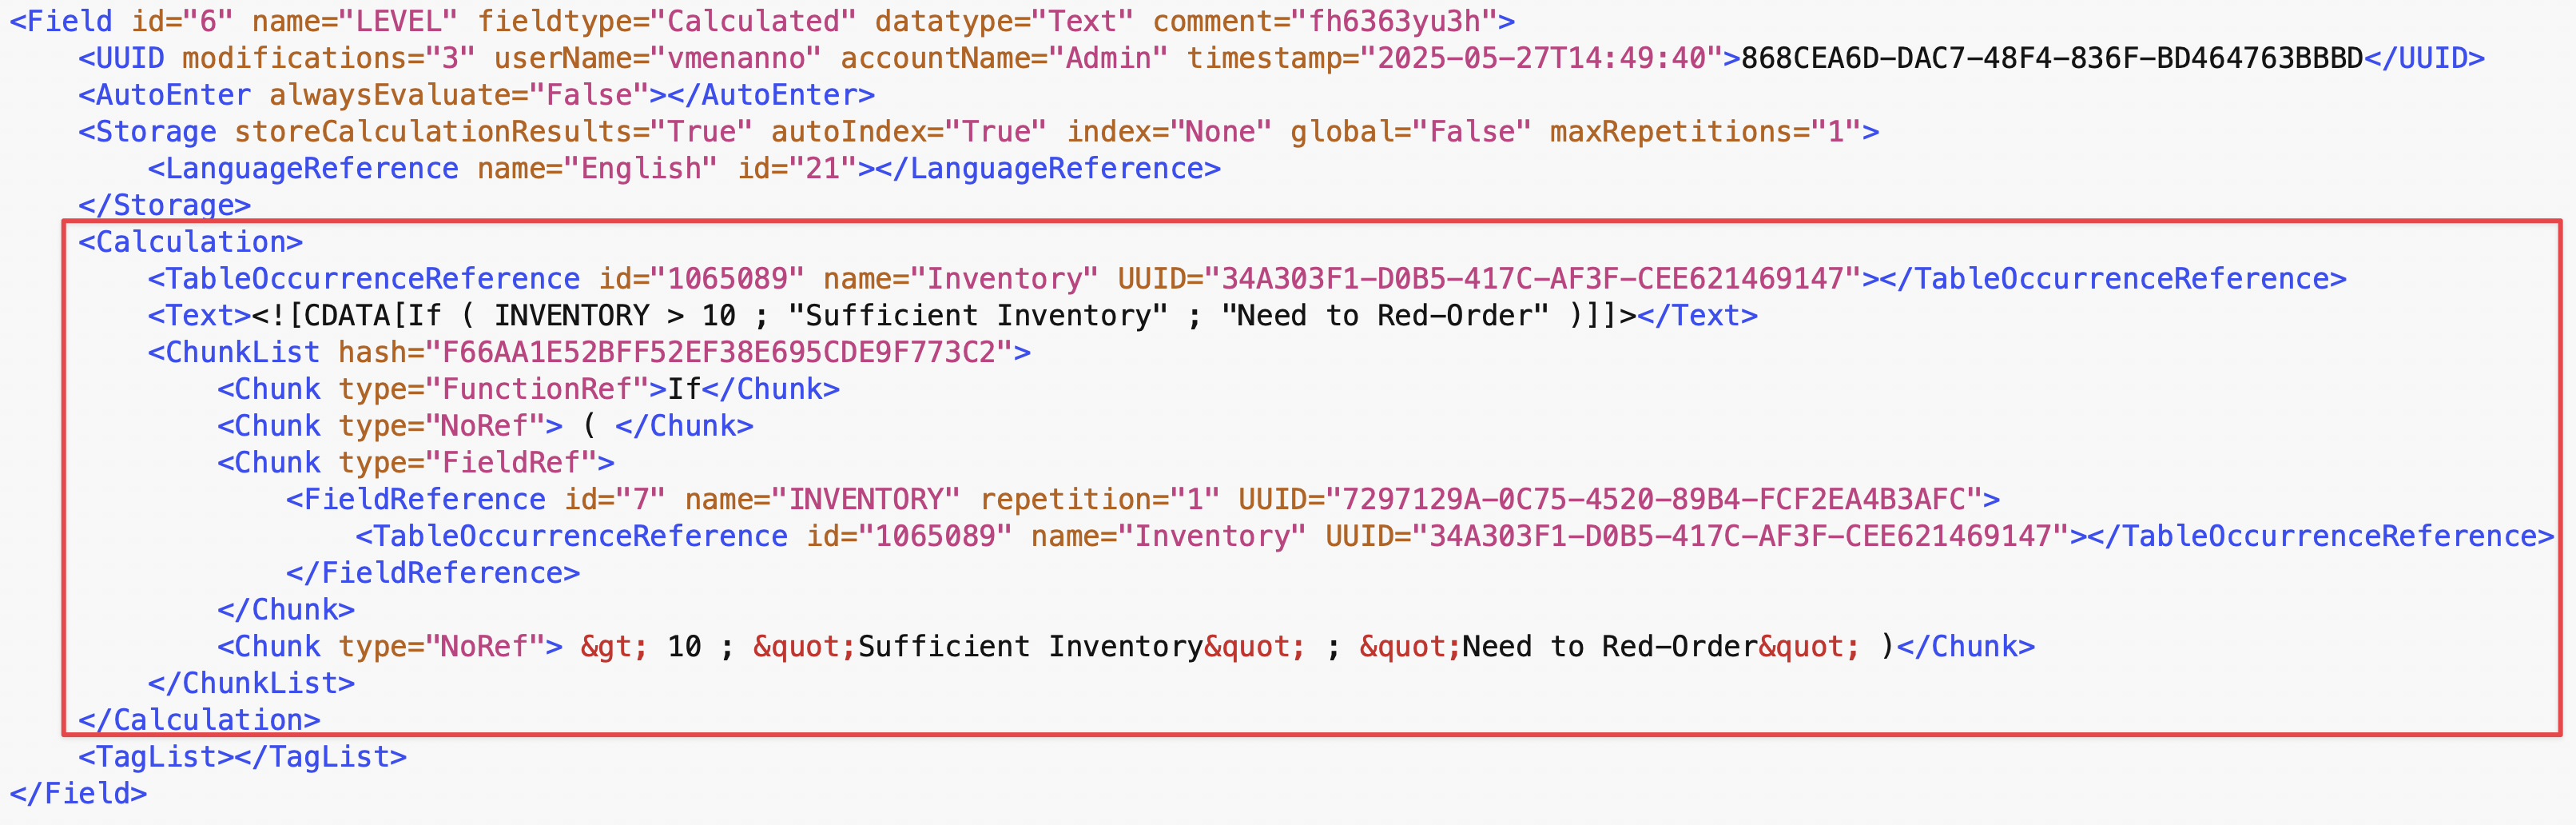Click the closing ChunkList tag
The image size is (2576, 825).
coord(251,684)
